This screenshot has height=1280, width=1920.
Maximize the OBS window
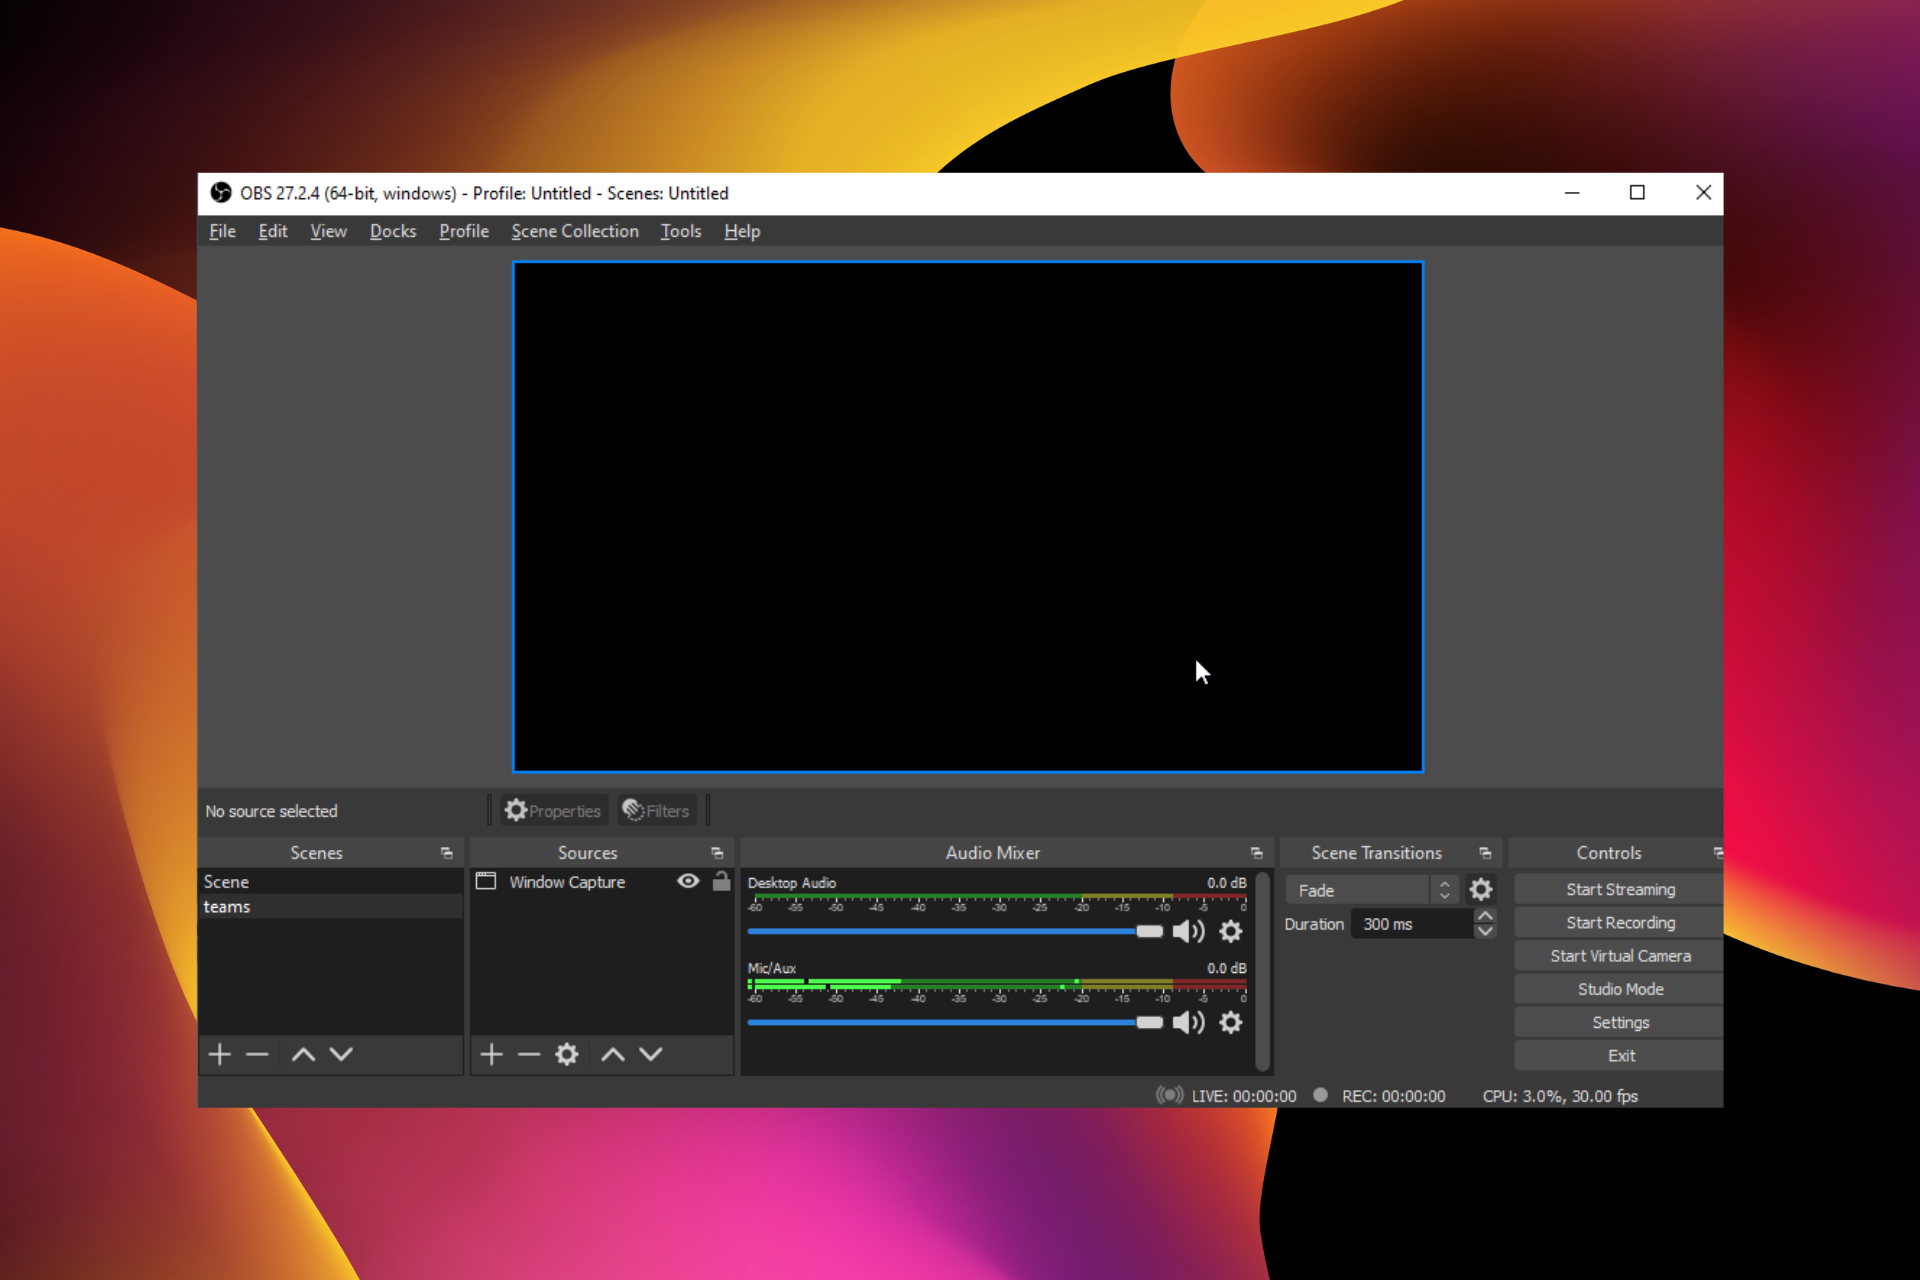pyautogui.click(x=1637, y=193)
